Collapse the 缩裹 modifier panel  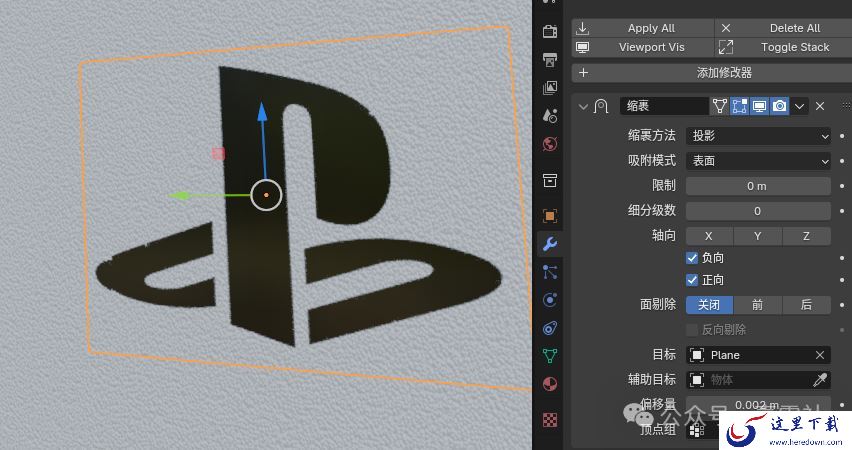583,107
